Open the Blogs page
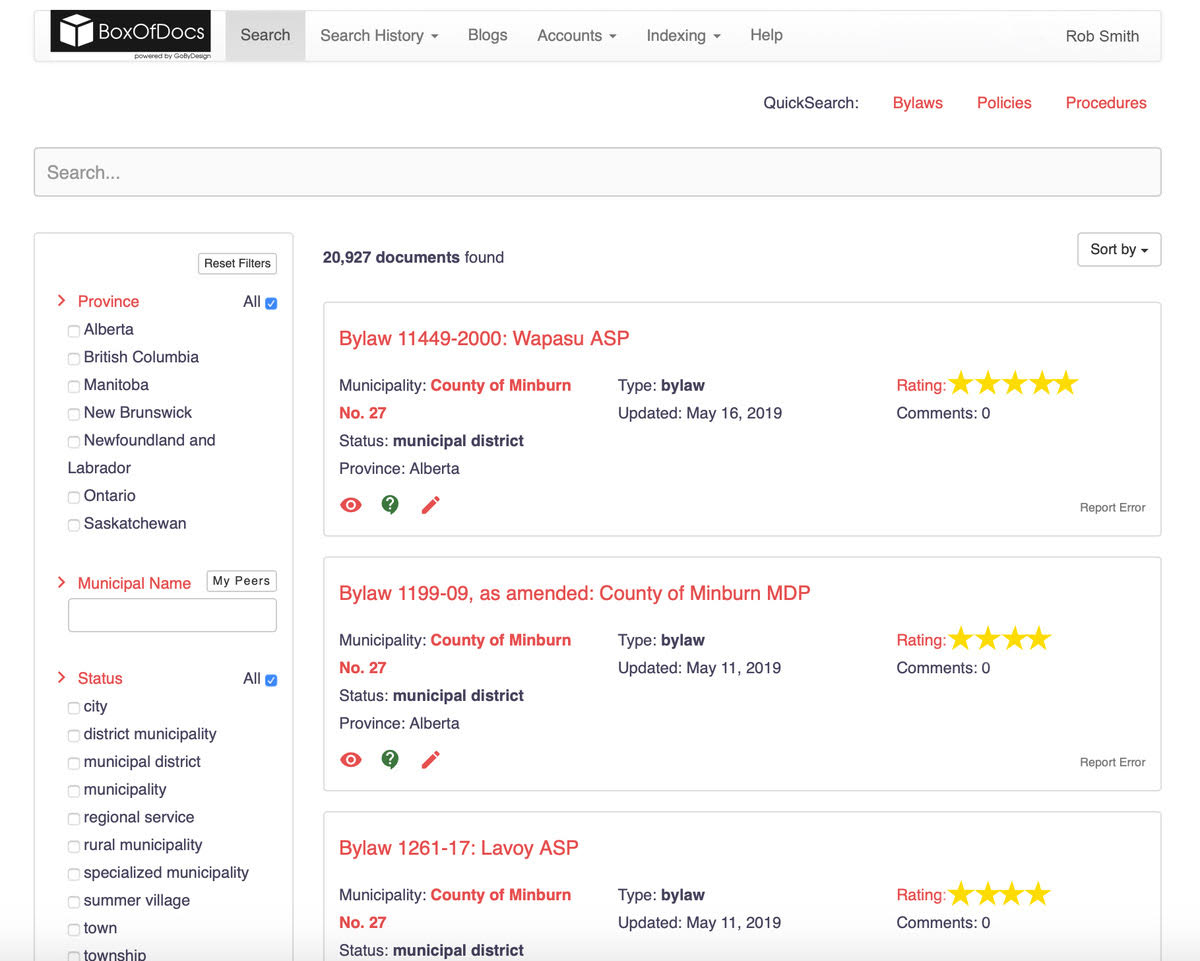Screen dimensions: 1200x961 [x=488, y=35]
